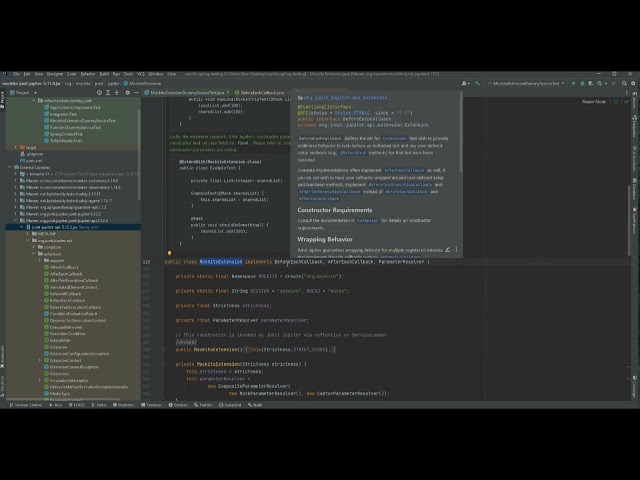
Task: Open the Run tool window at bottom
Action: coord(56,405)
